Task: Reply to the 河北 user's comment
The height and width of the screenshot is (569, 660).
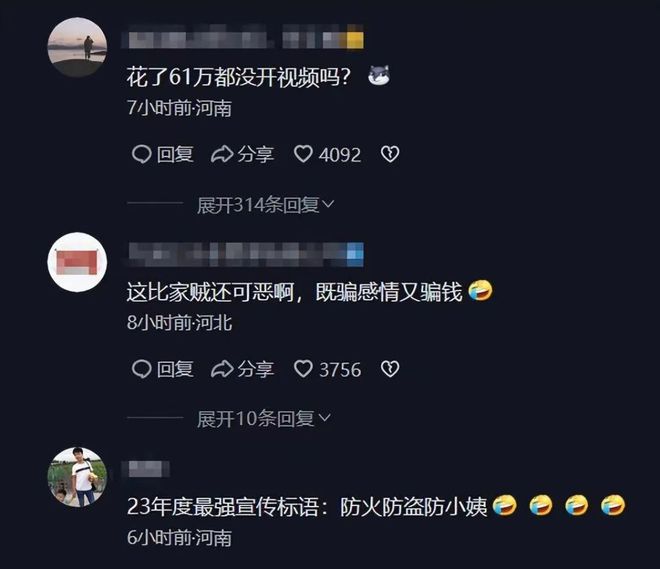Action: pyautogui.click(x=162, y=370)
